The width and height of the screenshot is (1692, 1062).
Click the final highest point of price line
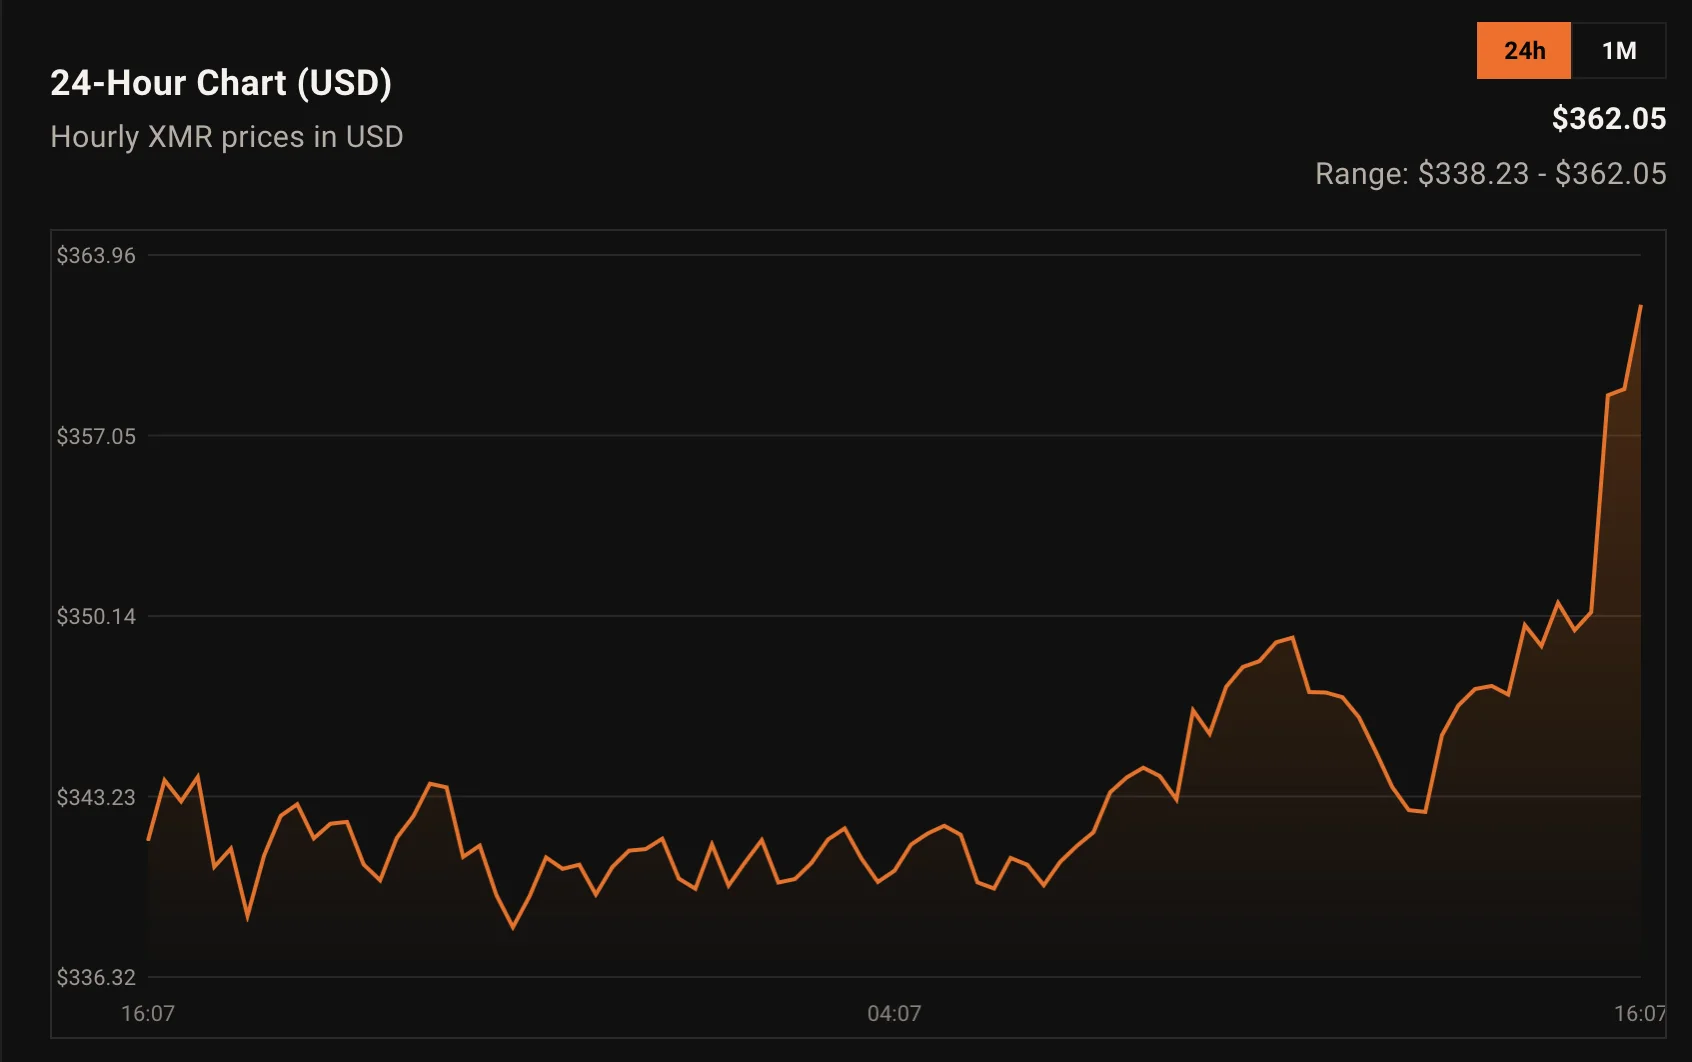[x=1640, y=306]
